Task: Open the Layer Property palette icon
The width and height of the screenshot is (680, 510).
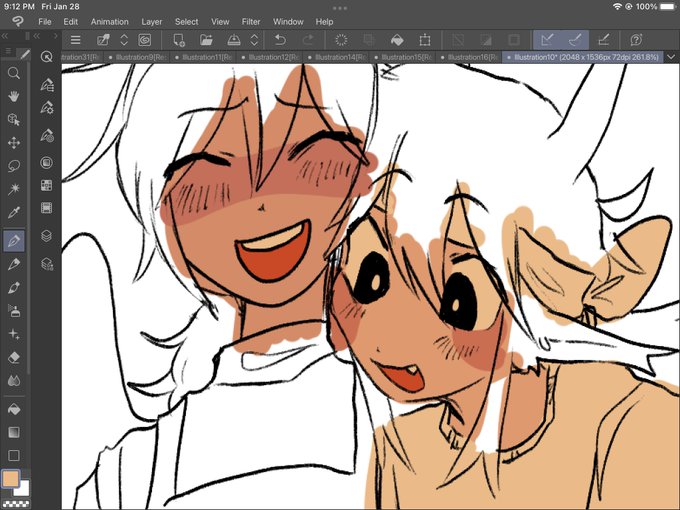Action: pos(46,264)
